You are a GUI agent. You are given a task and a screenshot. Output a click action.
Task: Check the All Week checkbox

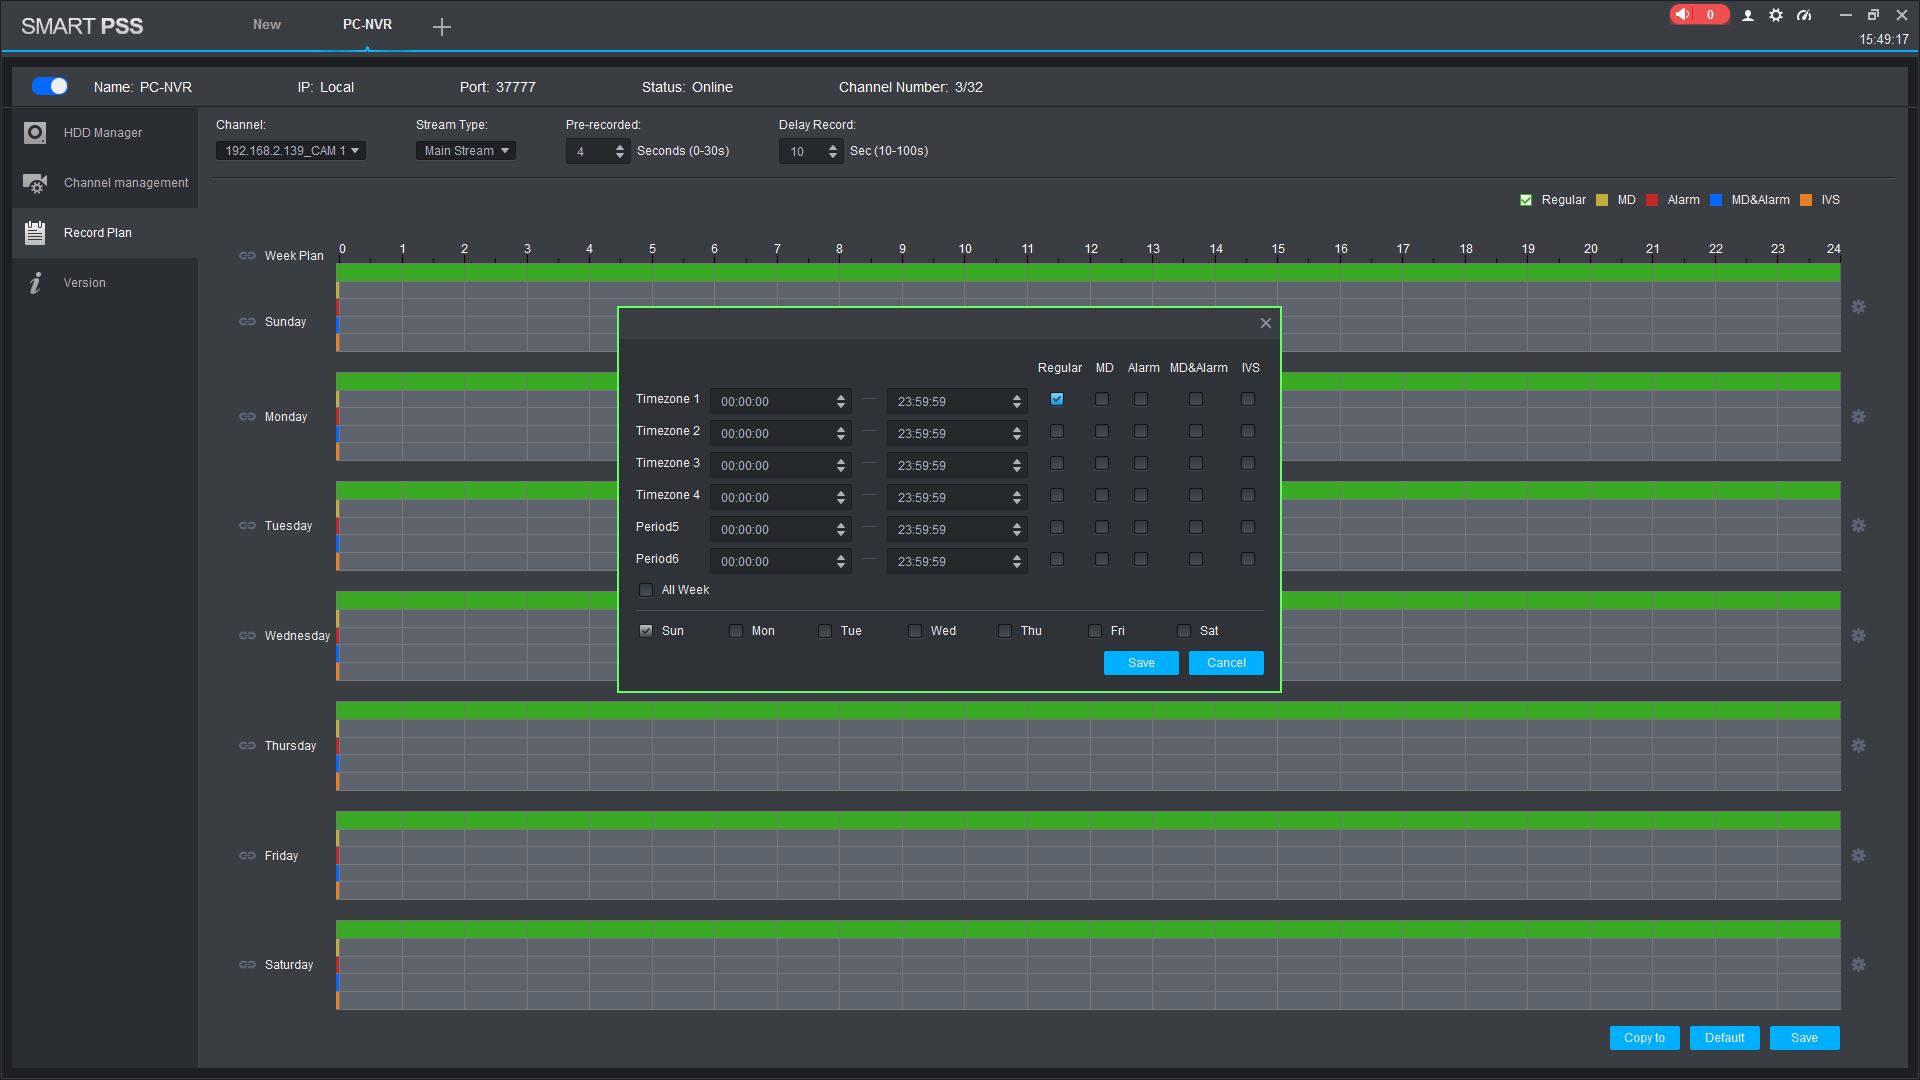click(646, 590)
